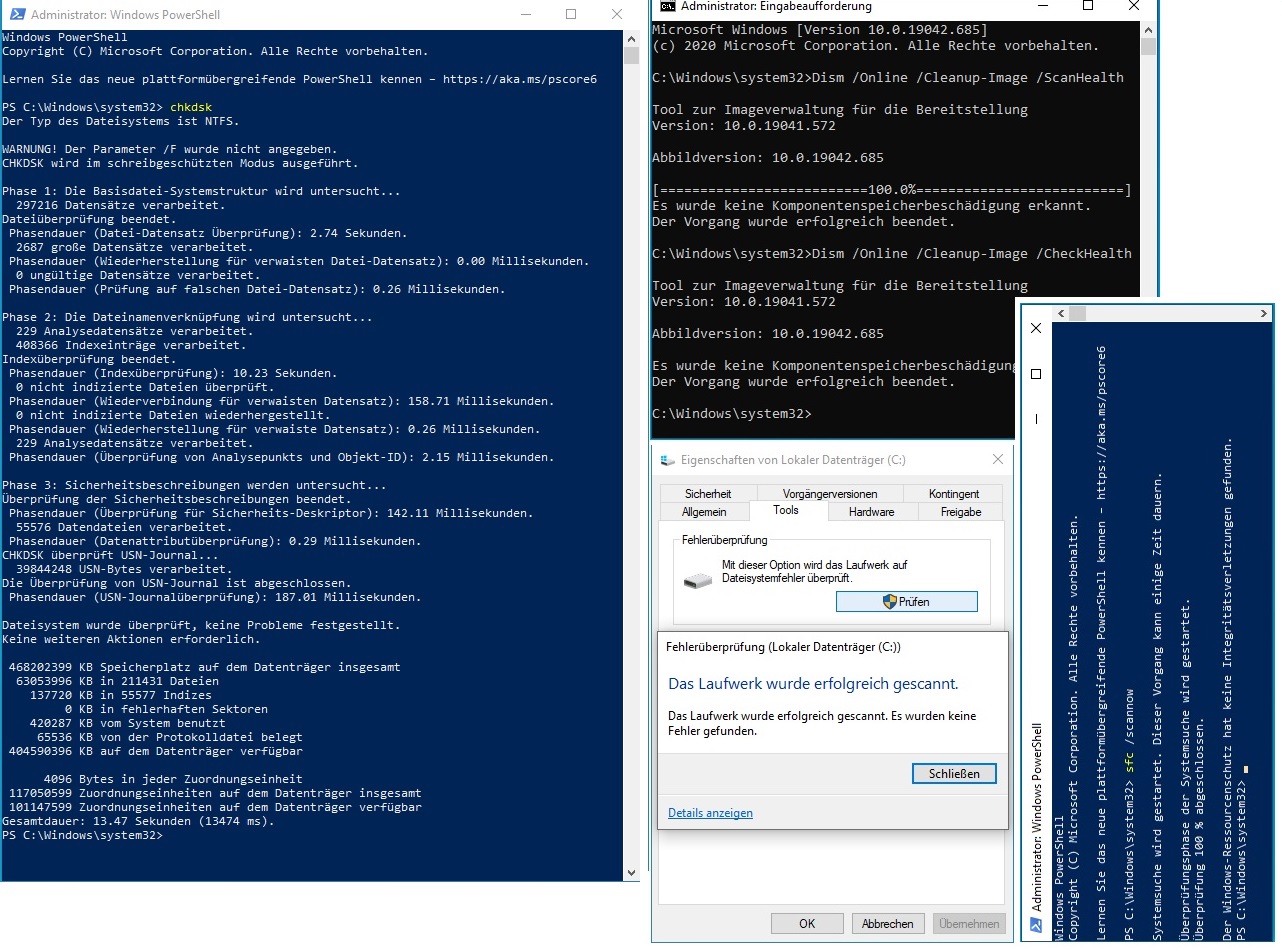Screen dimensions: 1282x951
Task: Click the cmd icon in the Eingabeaufforderung title bar
Action: tap(667, 6)
